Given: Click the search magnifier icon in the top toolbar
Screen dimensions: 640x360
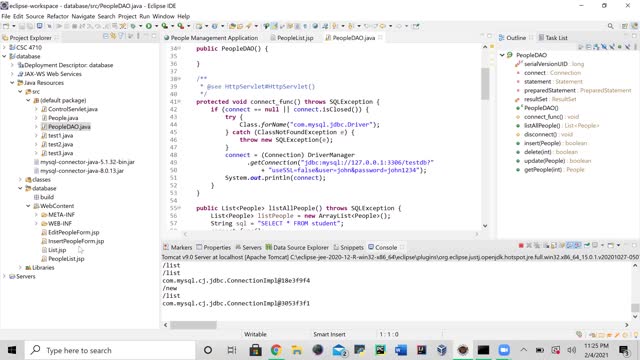Looking at the screenshot, I should (x=611, y=26).
